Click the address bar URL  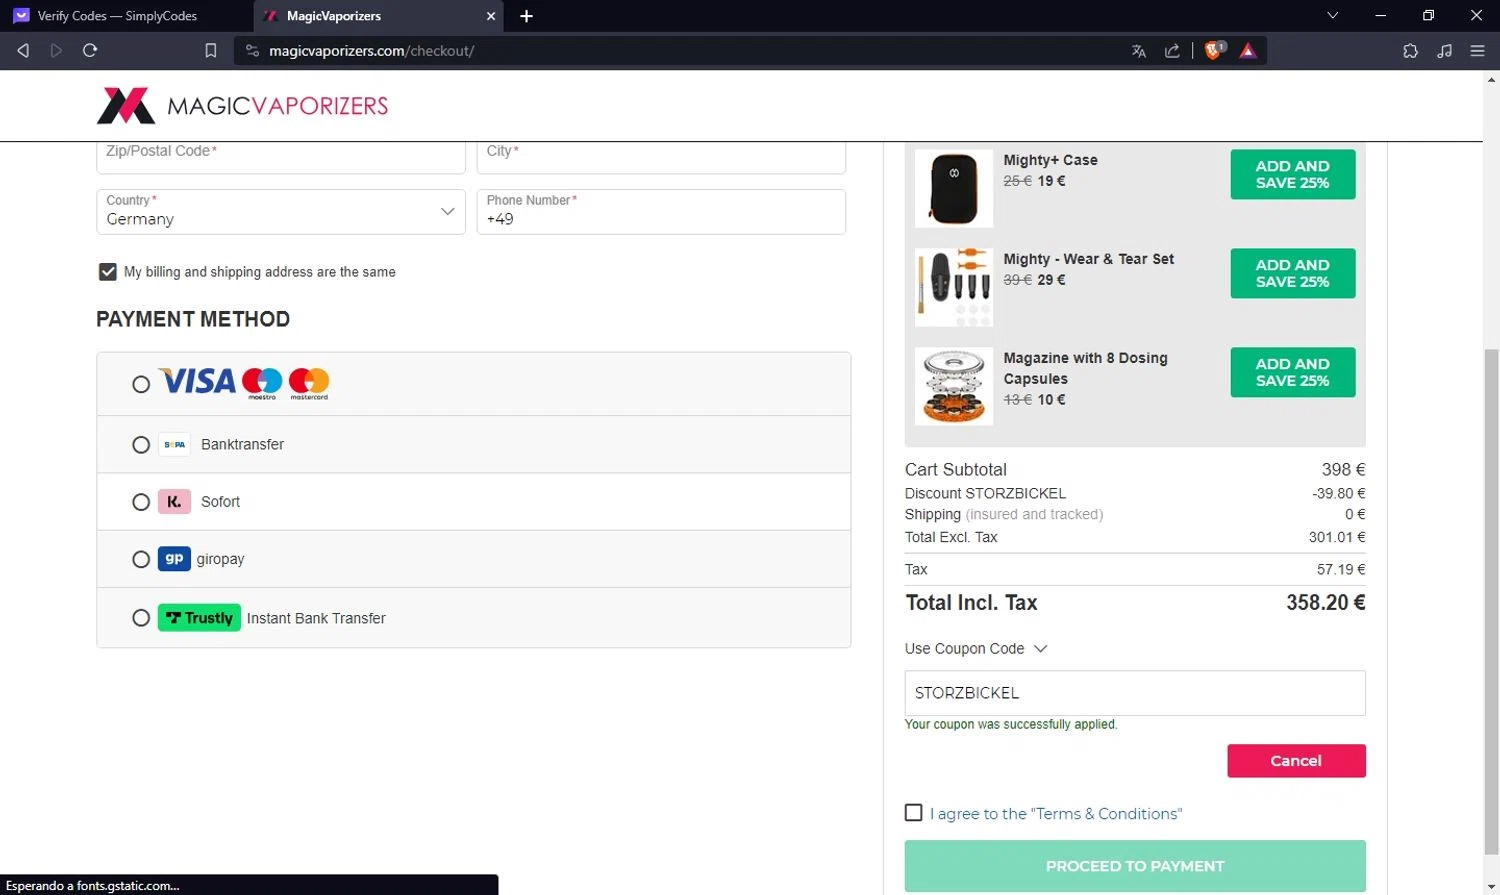coord(371,51)
